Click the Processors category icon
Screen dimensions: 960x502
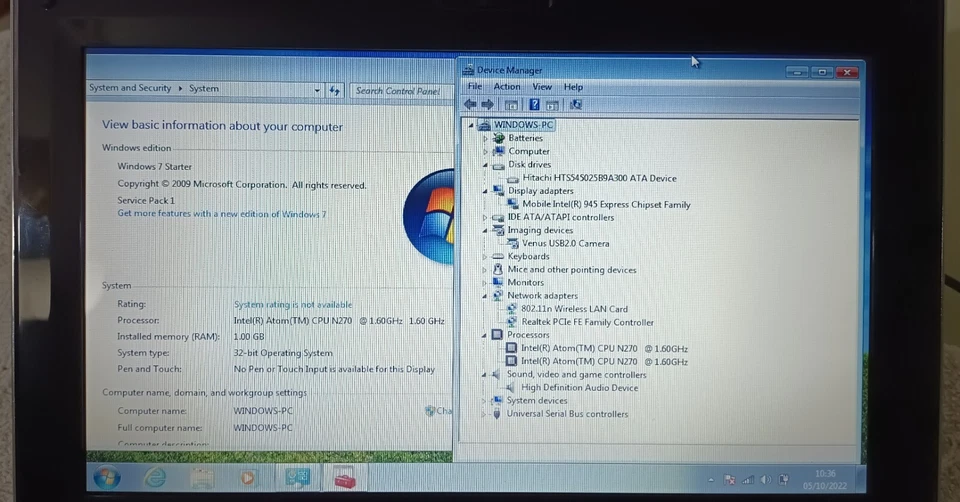pyautogui.click(x=497, y=335)
